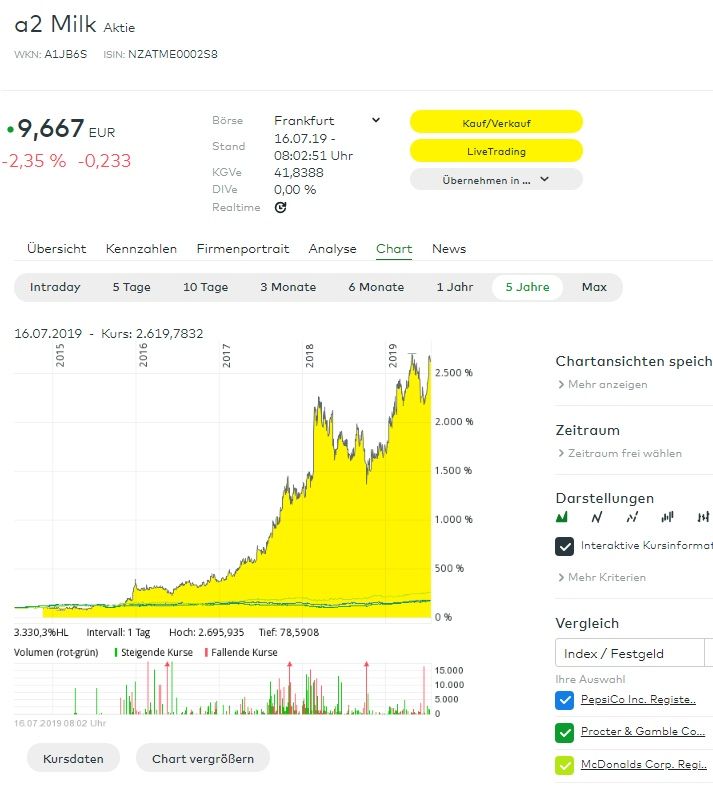Screen dimensions: 713x791
Task: Select the 6 Monate time range
Action: click(376, 287)
